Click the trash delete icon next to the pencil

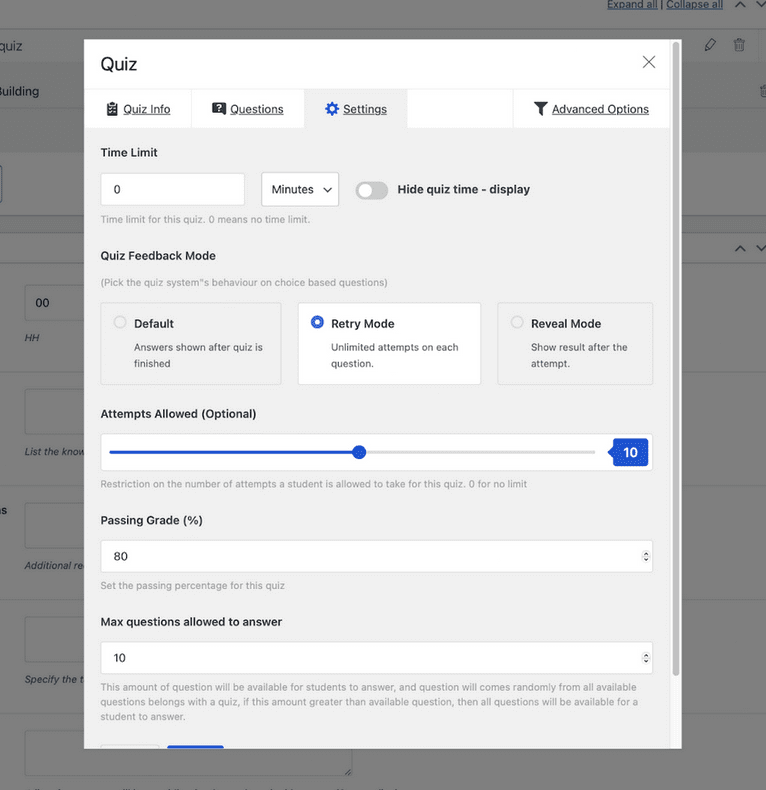pyautogui.click(x=739, y=45)
